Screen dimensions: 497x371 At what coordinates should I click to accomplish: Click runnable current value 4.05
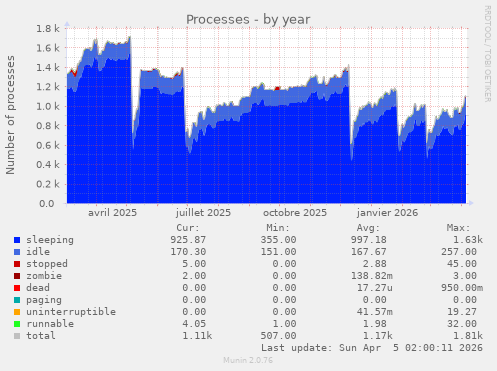pyautogui.click(x=194, y=324)
